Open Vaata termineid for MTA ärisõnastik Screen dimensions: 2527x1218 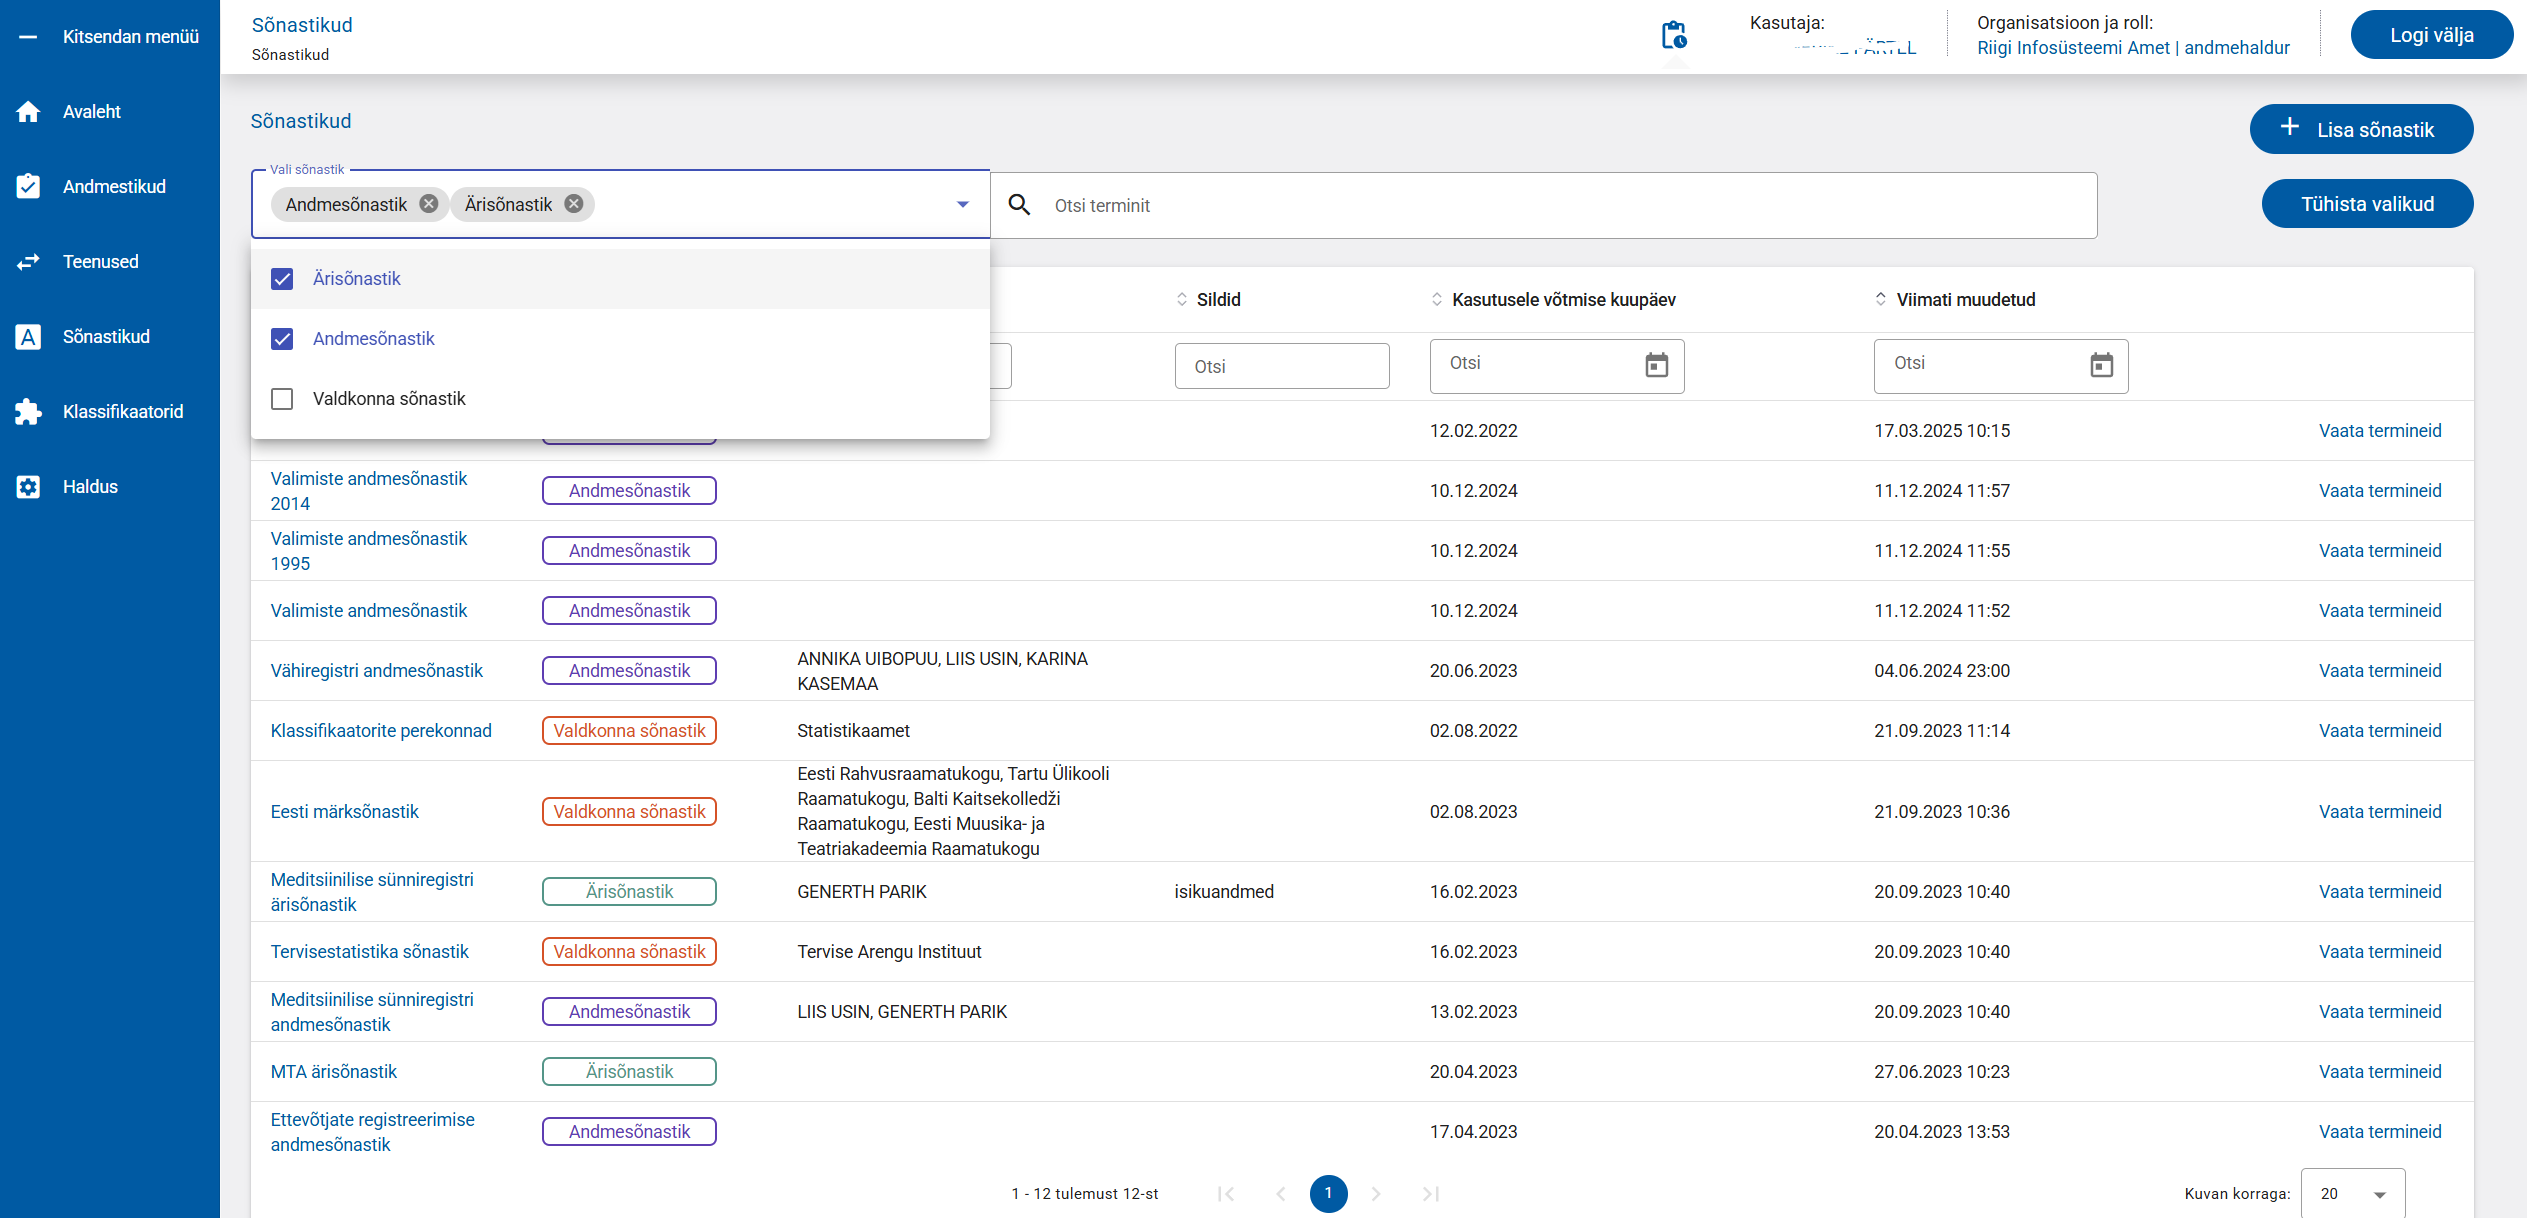2379,1072
